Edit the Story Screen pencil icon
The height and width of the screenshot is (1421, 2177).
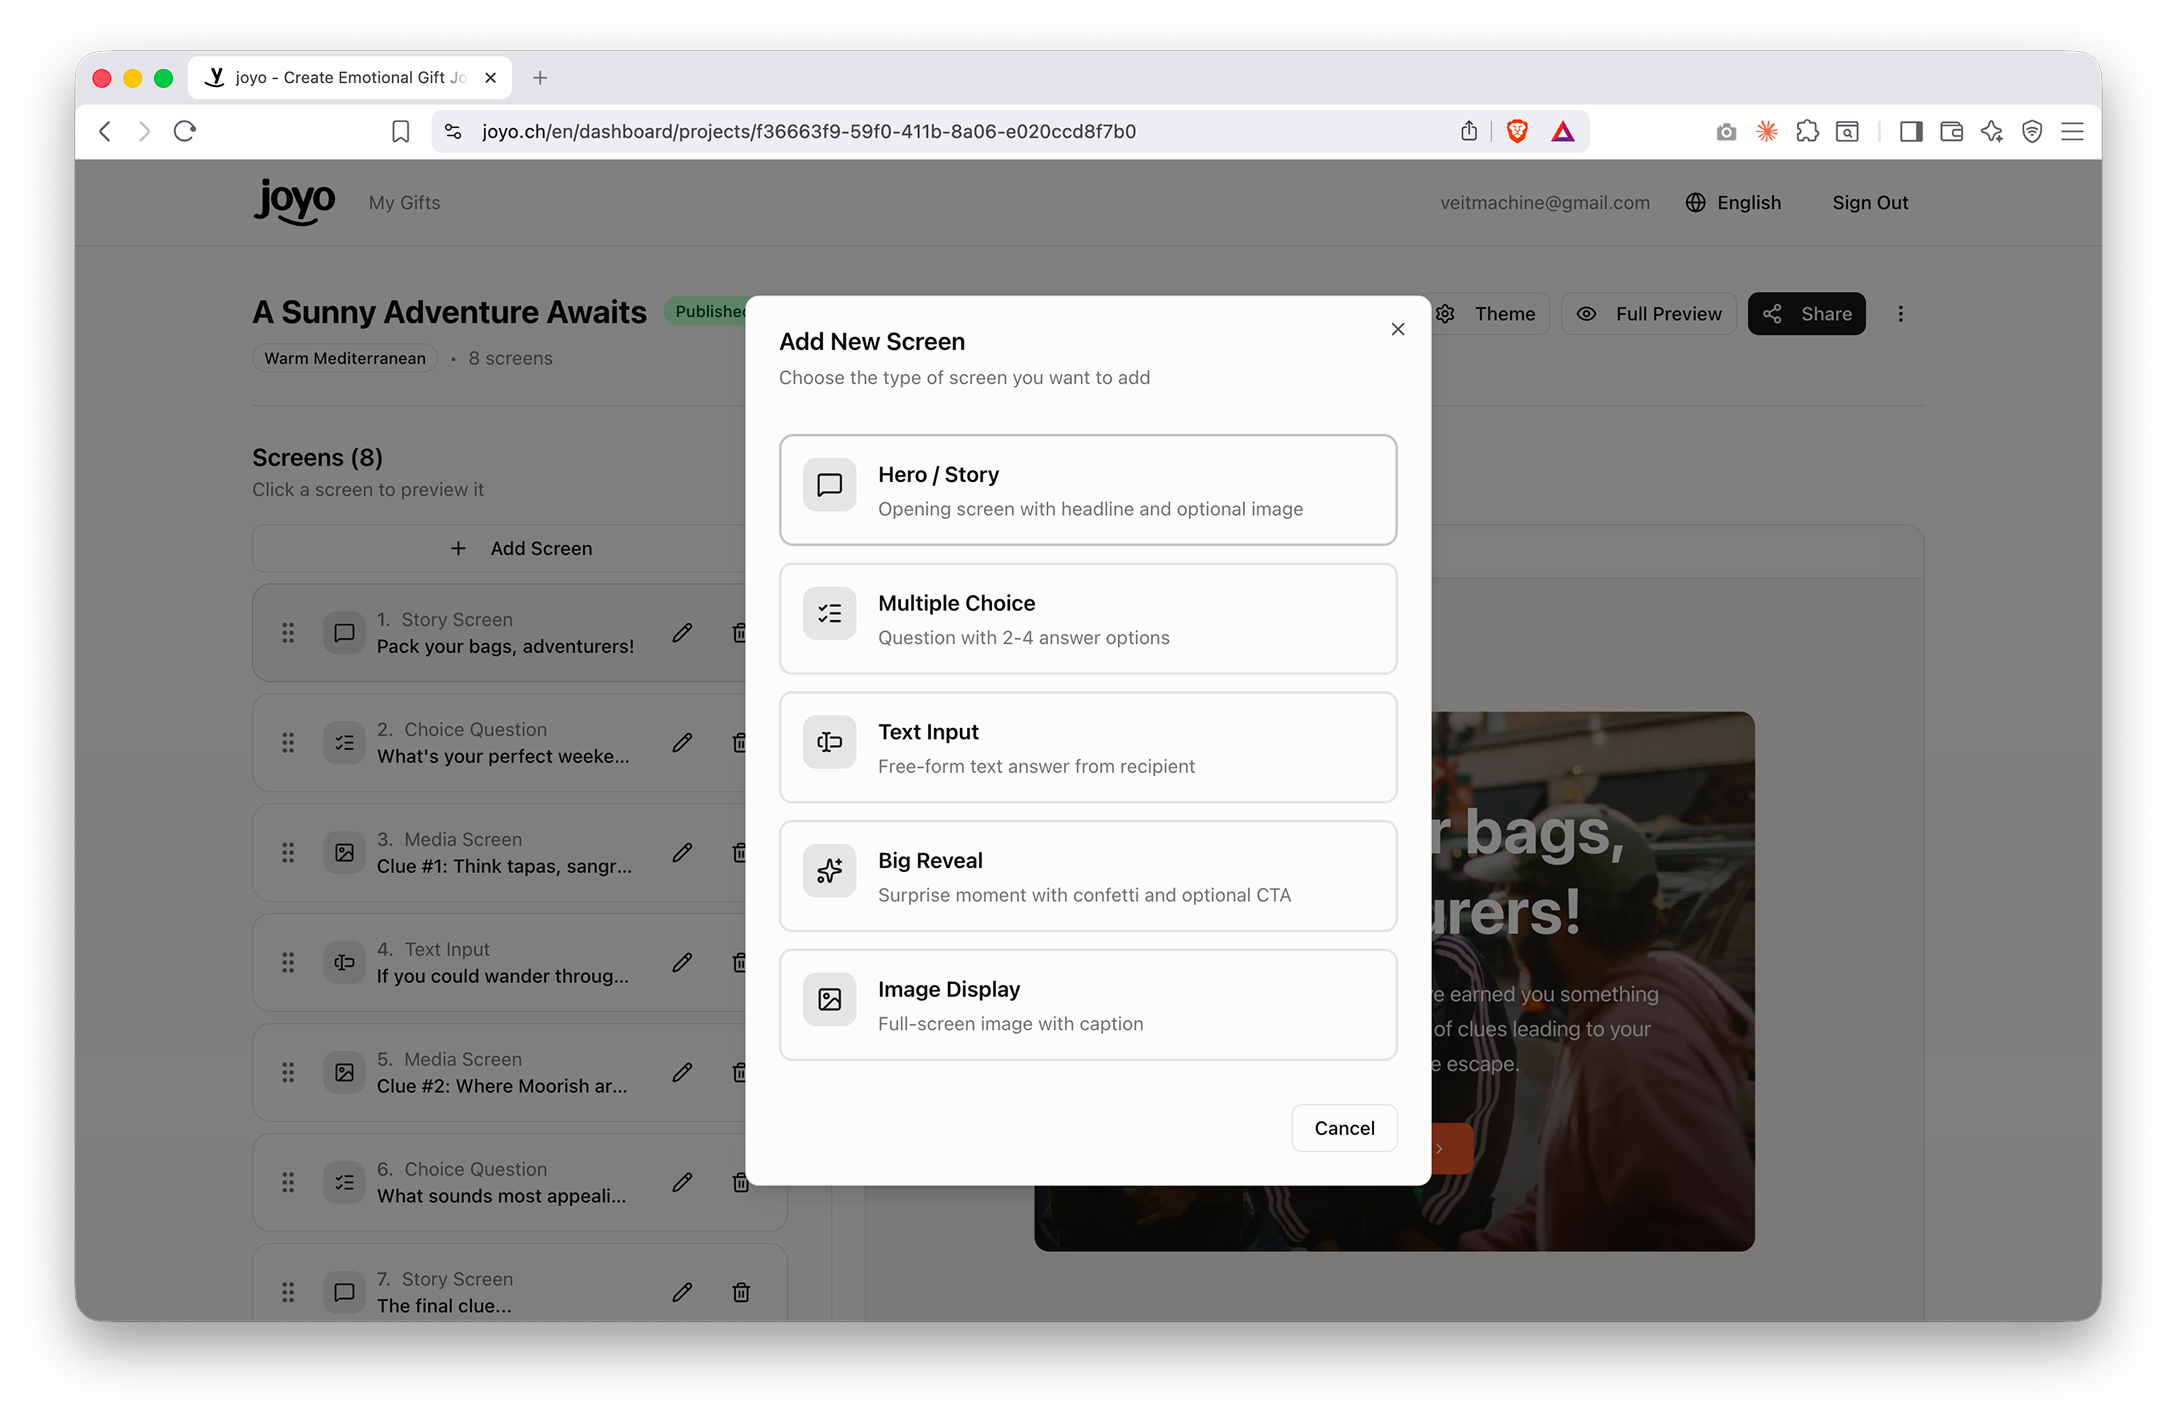pos(682,633)
